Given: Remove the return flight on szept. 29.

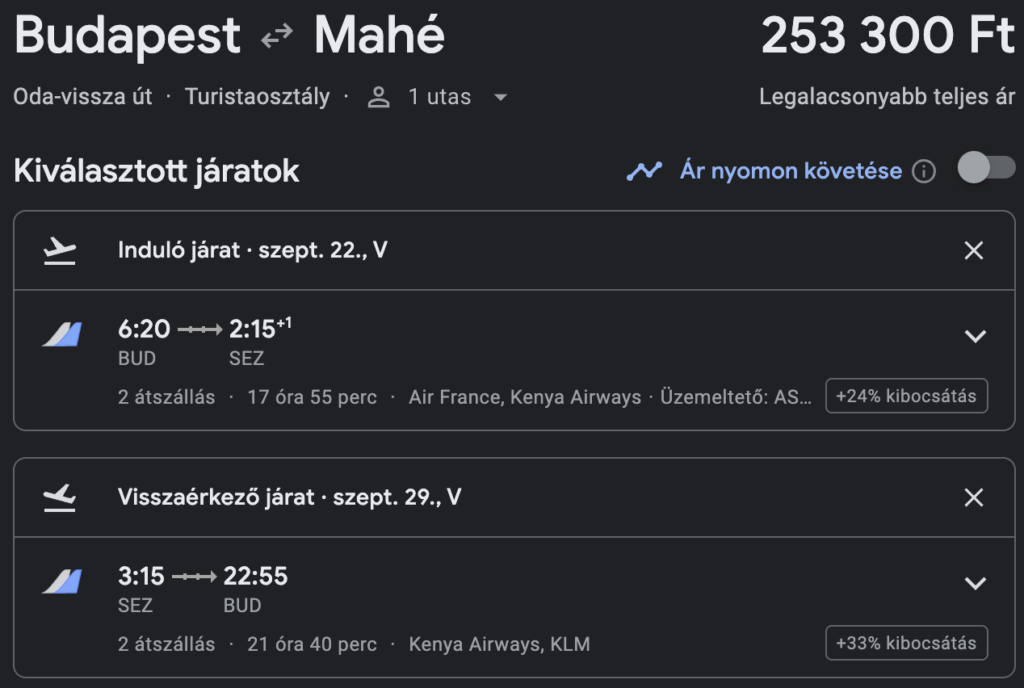Looking at the screenshot, I should click(x=974, y=498).
